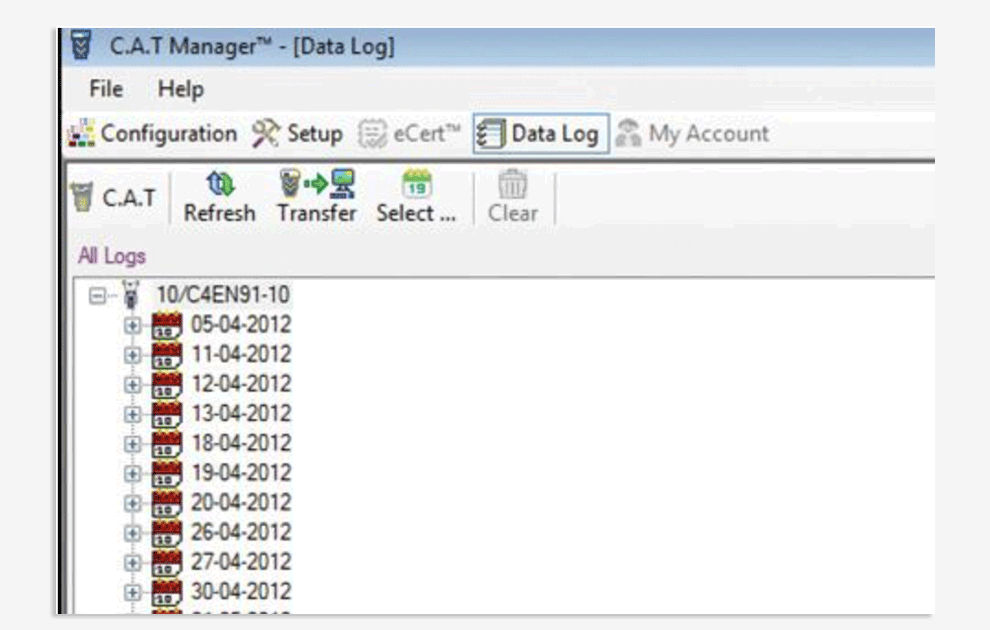Image resolution: width=990 pixels, height=630 pixels.
Task: Switch to the Setup tab
Action: tap(297, 134)
